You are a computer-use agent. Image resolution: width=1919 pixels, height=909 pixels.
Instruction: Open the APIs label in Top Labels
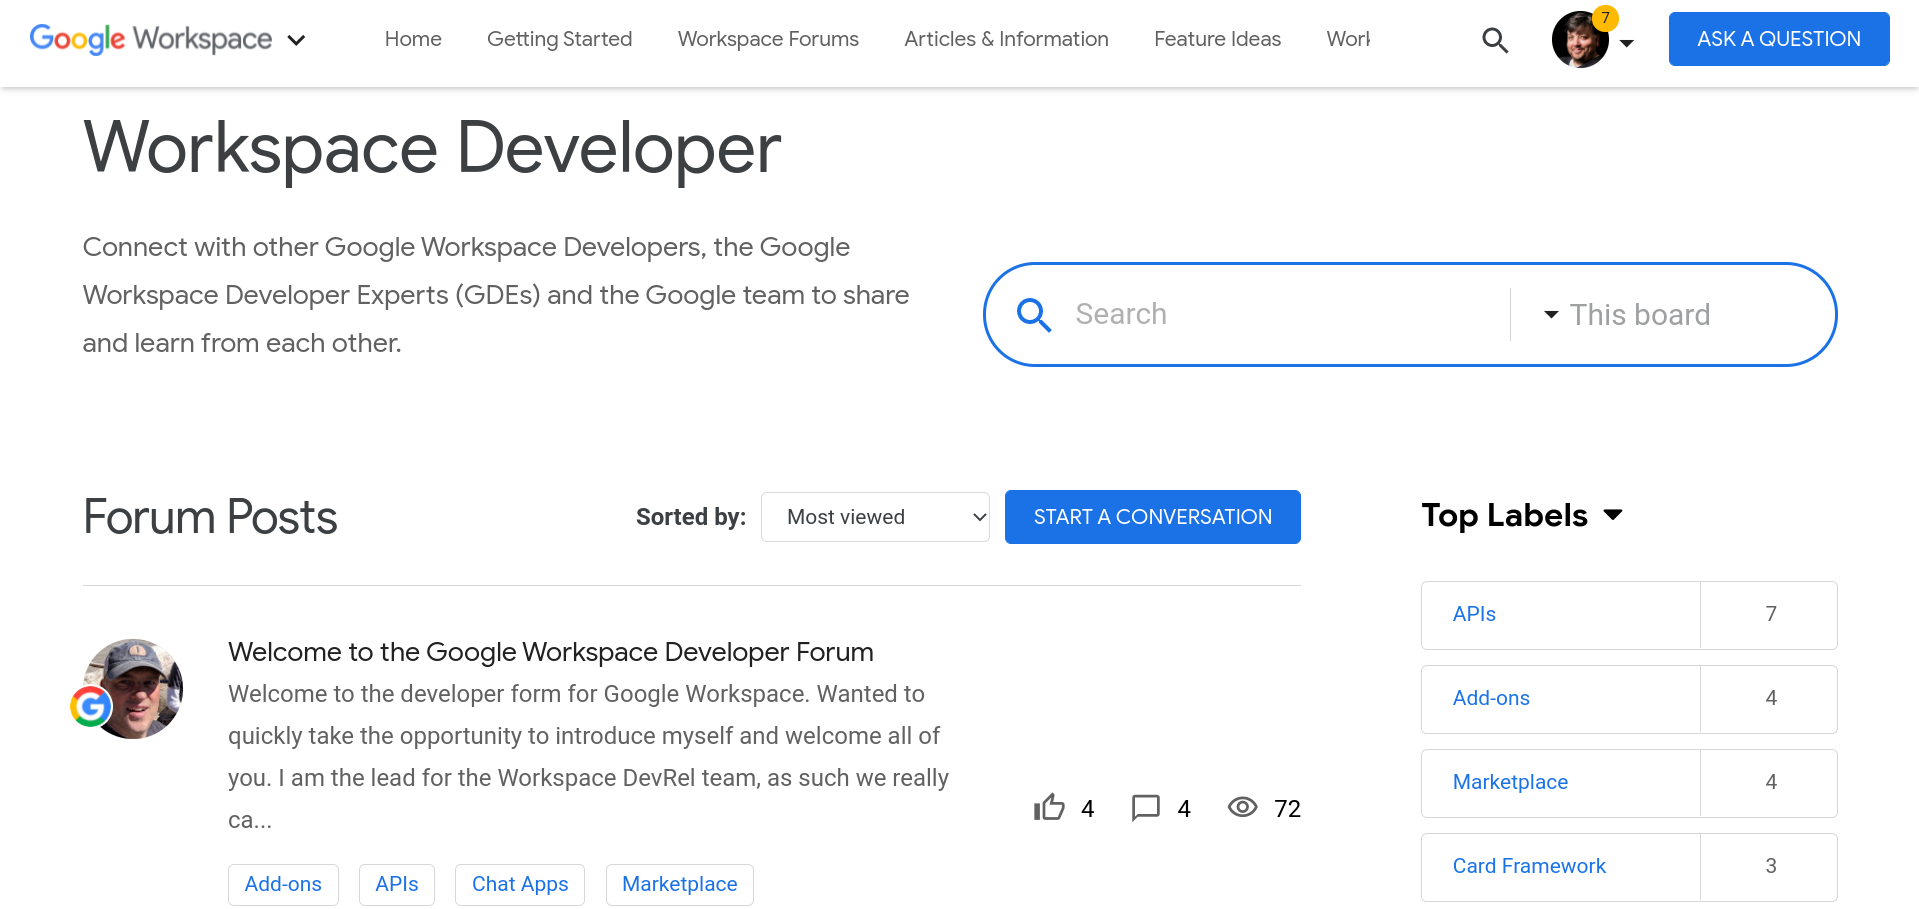[x=1474, y=614]
